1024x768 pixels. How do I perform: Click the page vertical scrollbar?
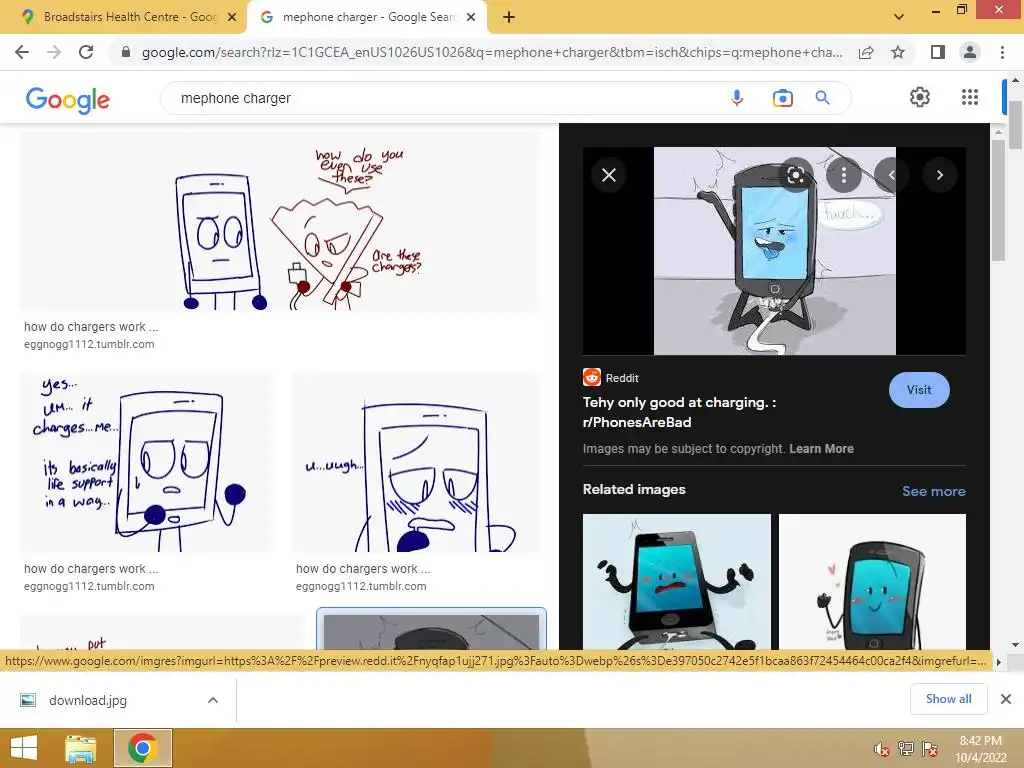(1016, 125)
